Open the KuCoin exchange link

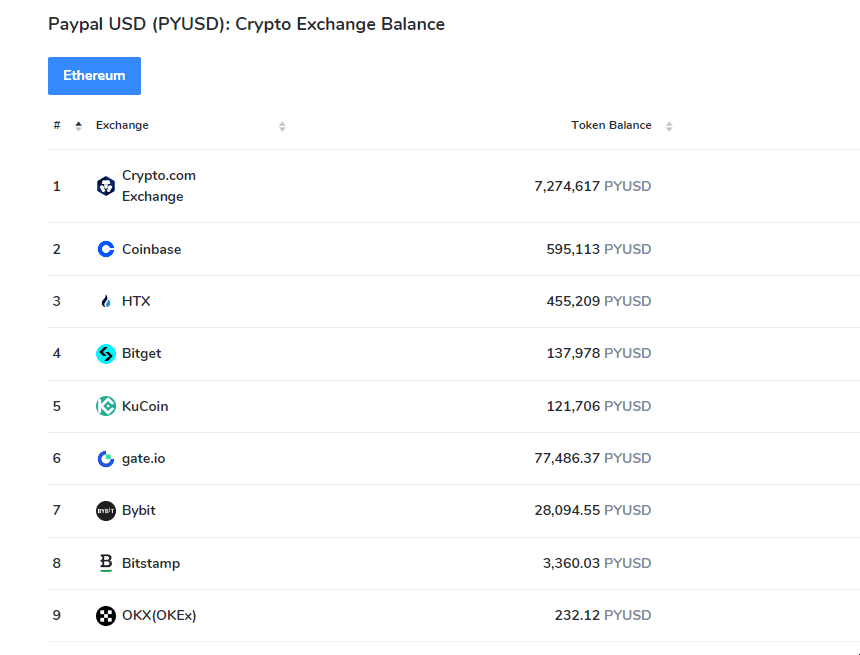pyautogui.click(x=145, y=406)
